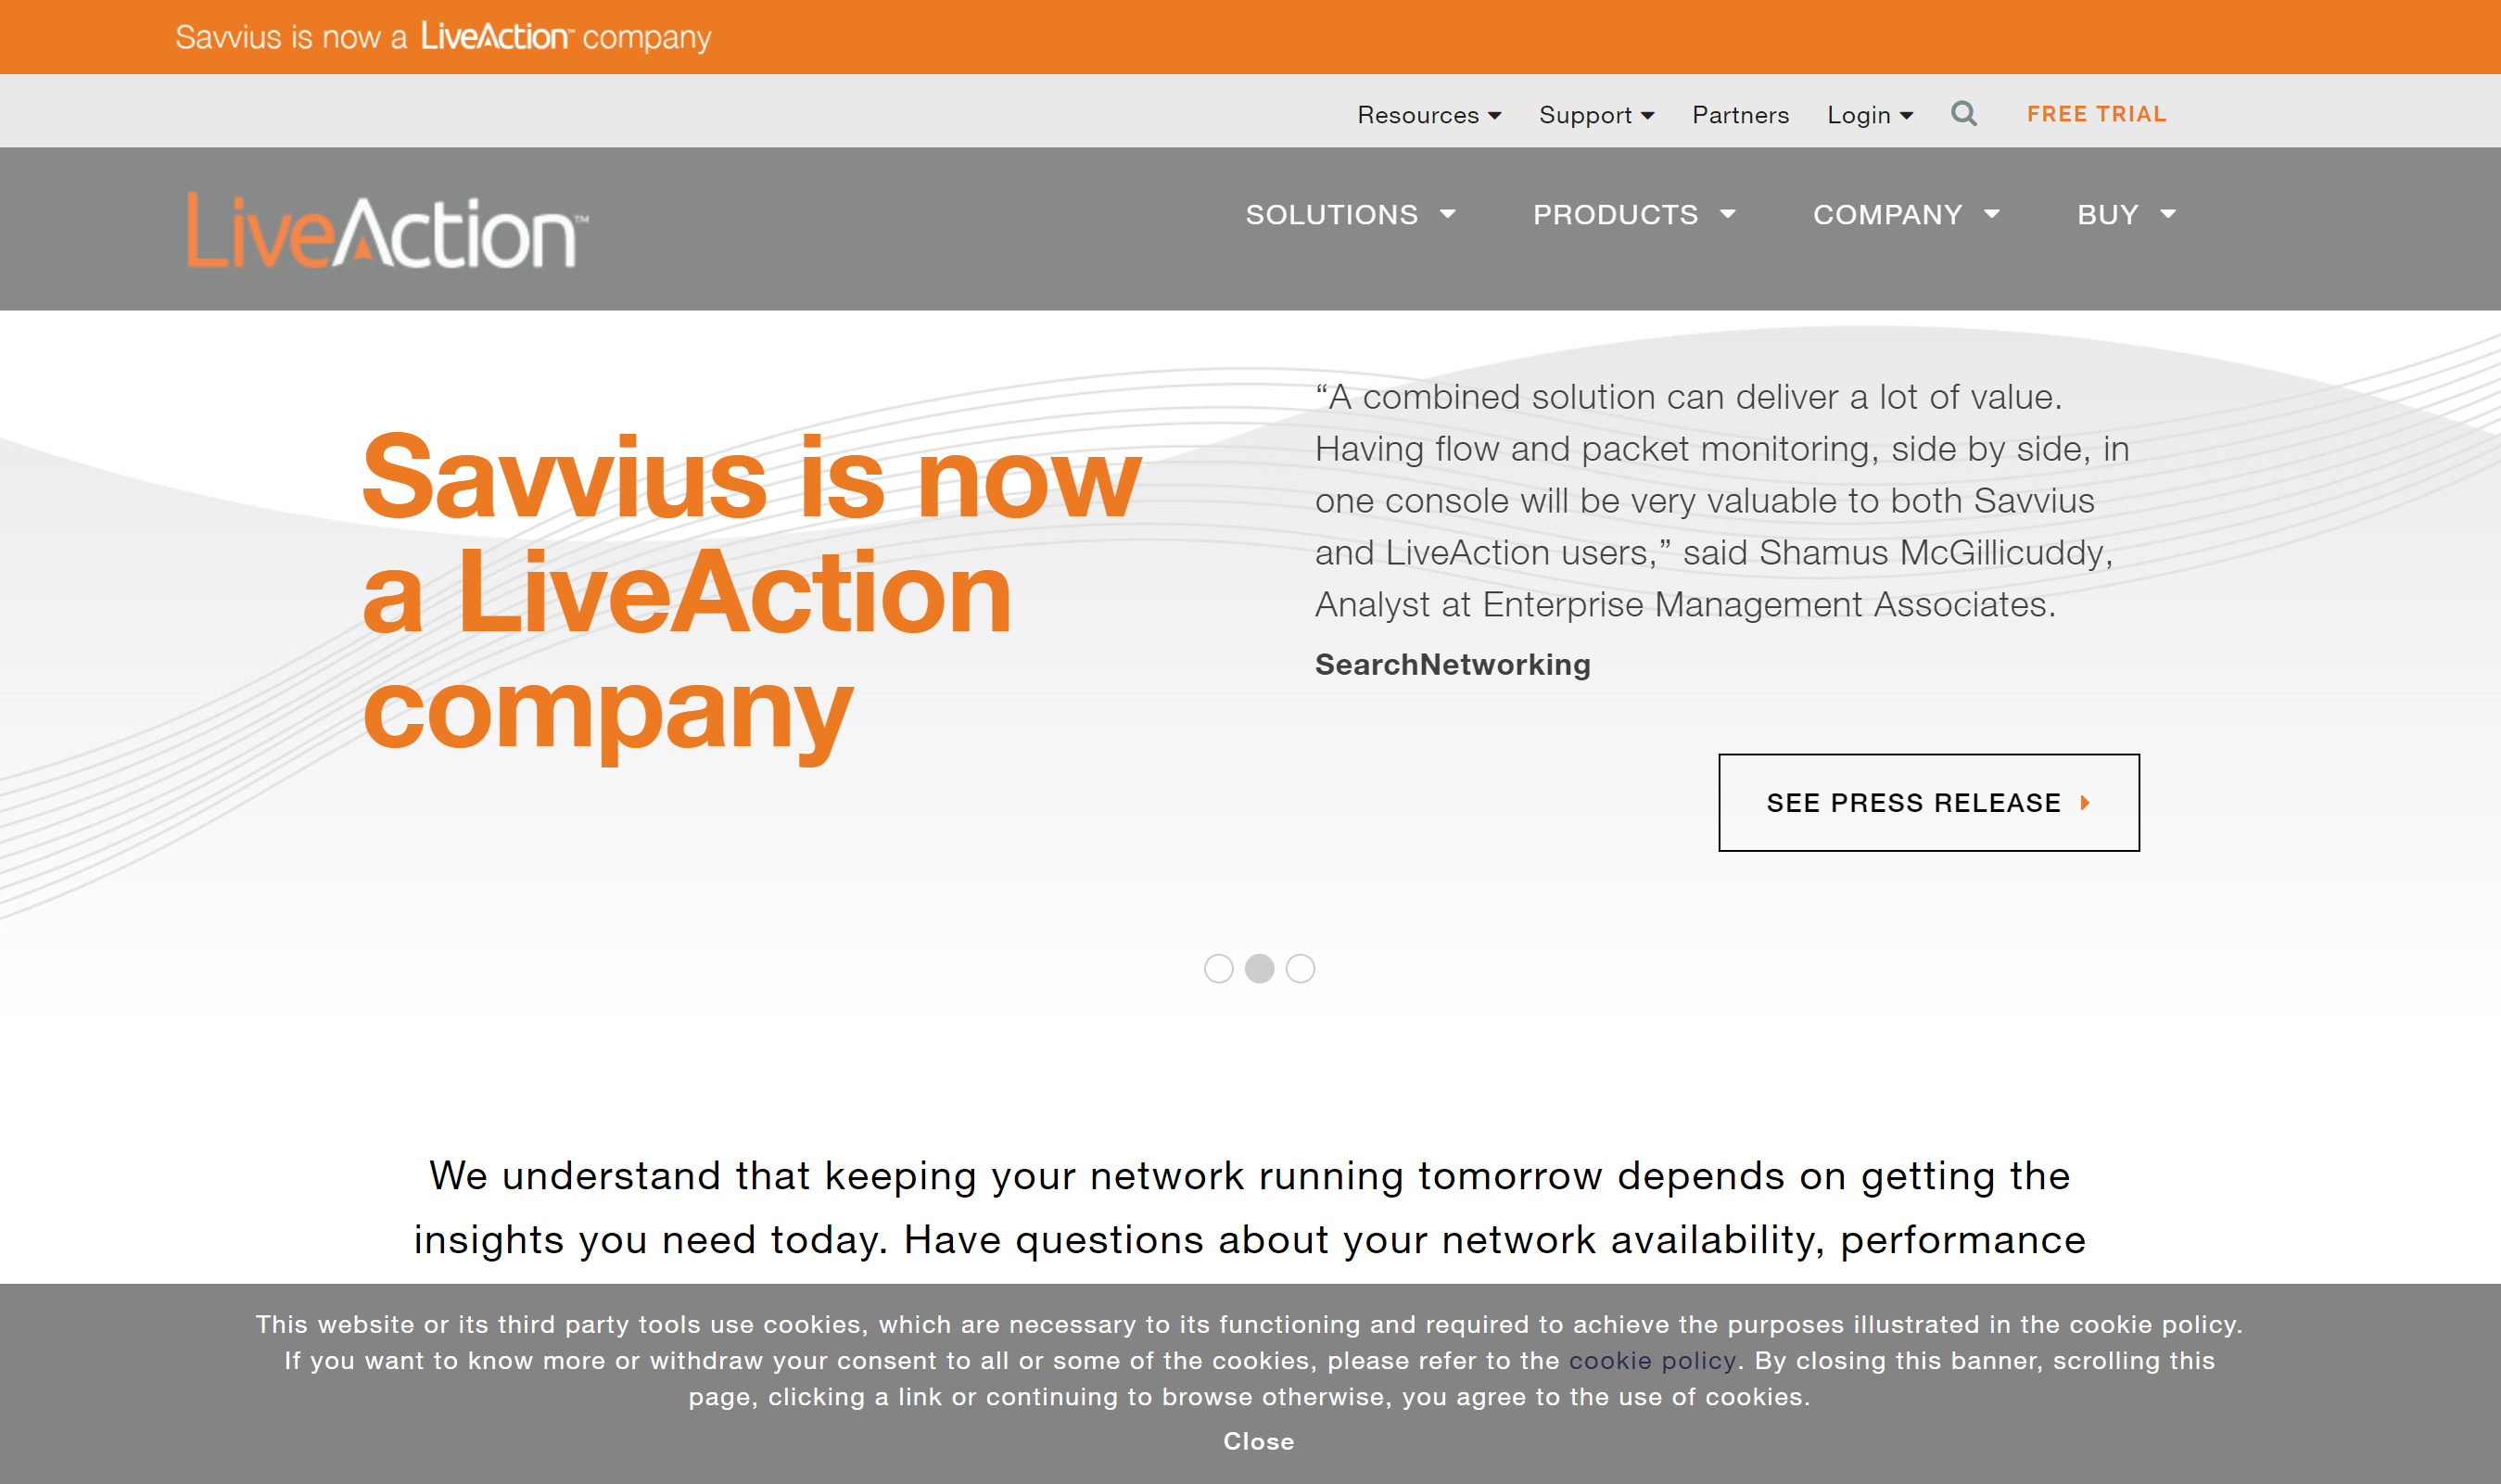Click the FREE TRIAL button icon
Image resolution: width=2501 pixels, height=1484 pixels.
(2097, 113)
